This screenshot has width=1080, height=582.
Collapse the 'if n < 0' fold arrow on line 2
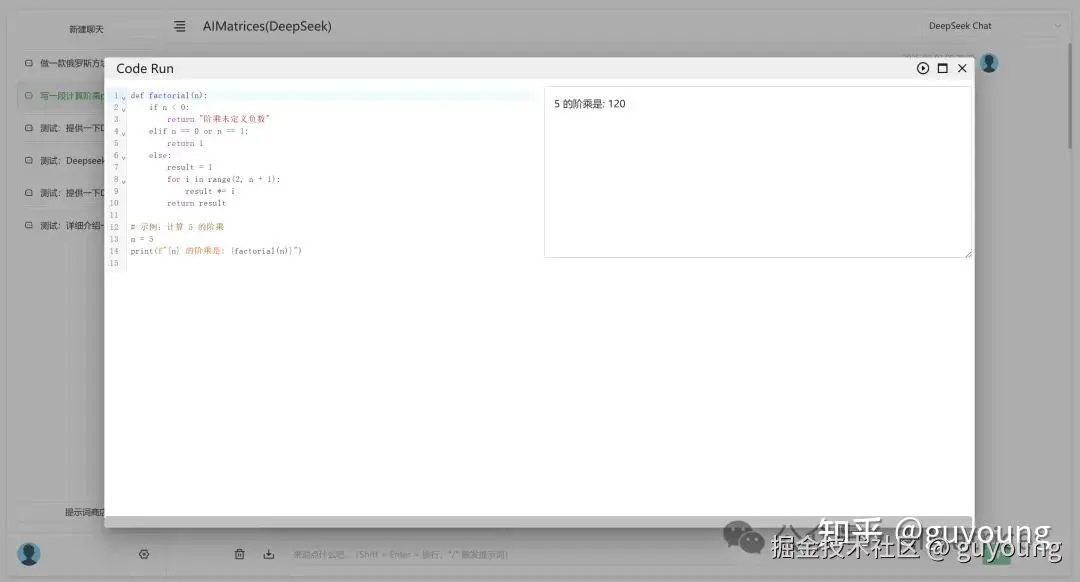(124, 109)
